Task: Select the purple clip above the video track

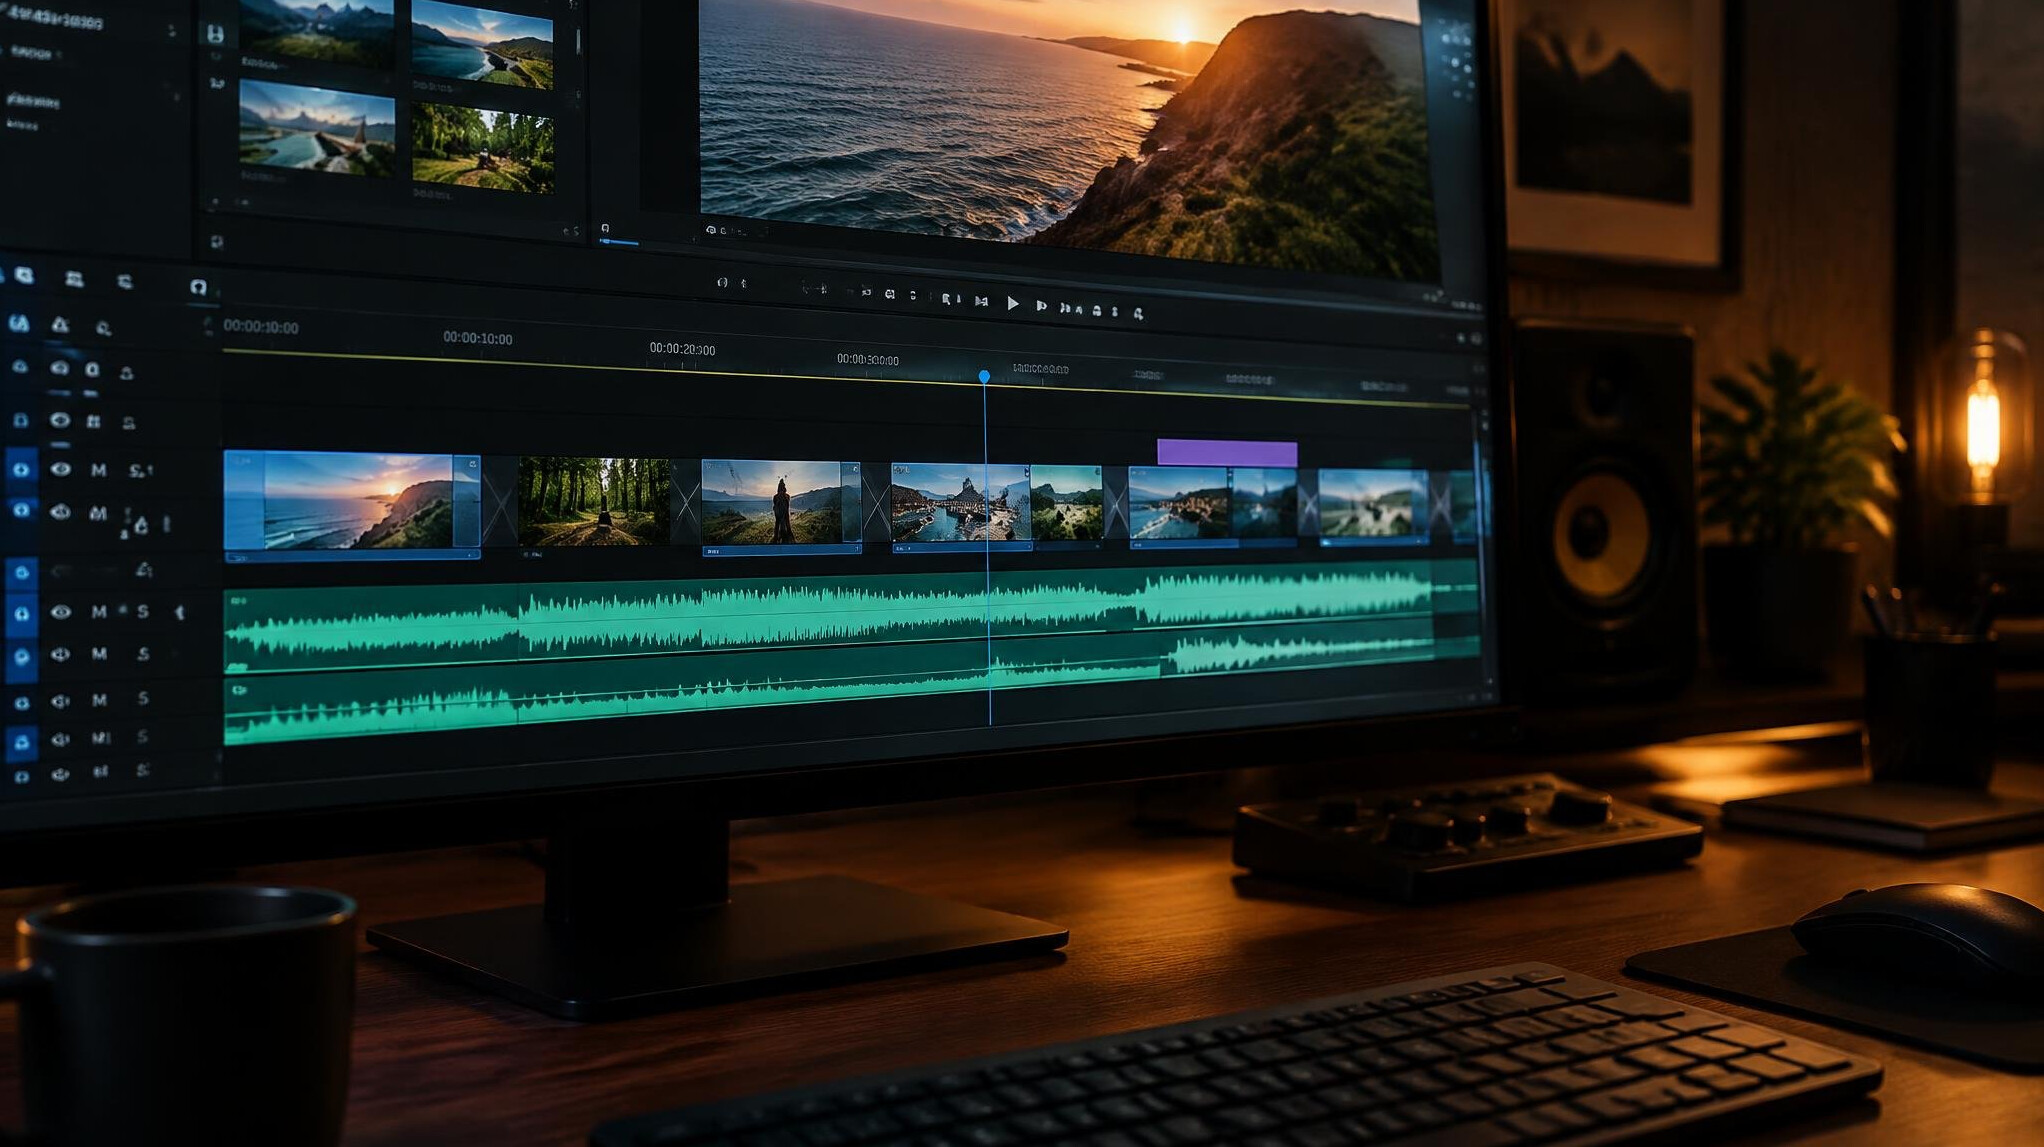Action: (x=1227, y=452)
